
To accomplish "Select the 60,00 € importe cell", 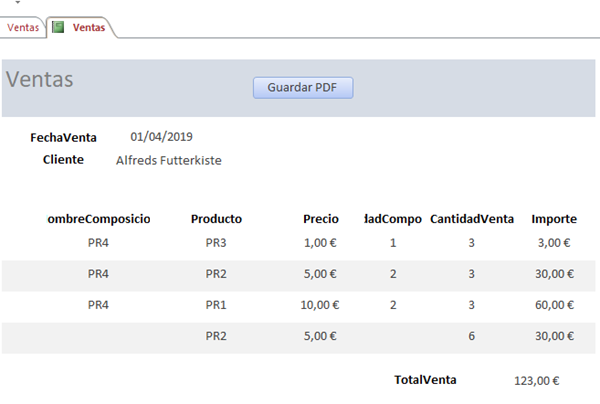I will coord(552,306).
